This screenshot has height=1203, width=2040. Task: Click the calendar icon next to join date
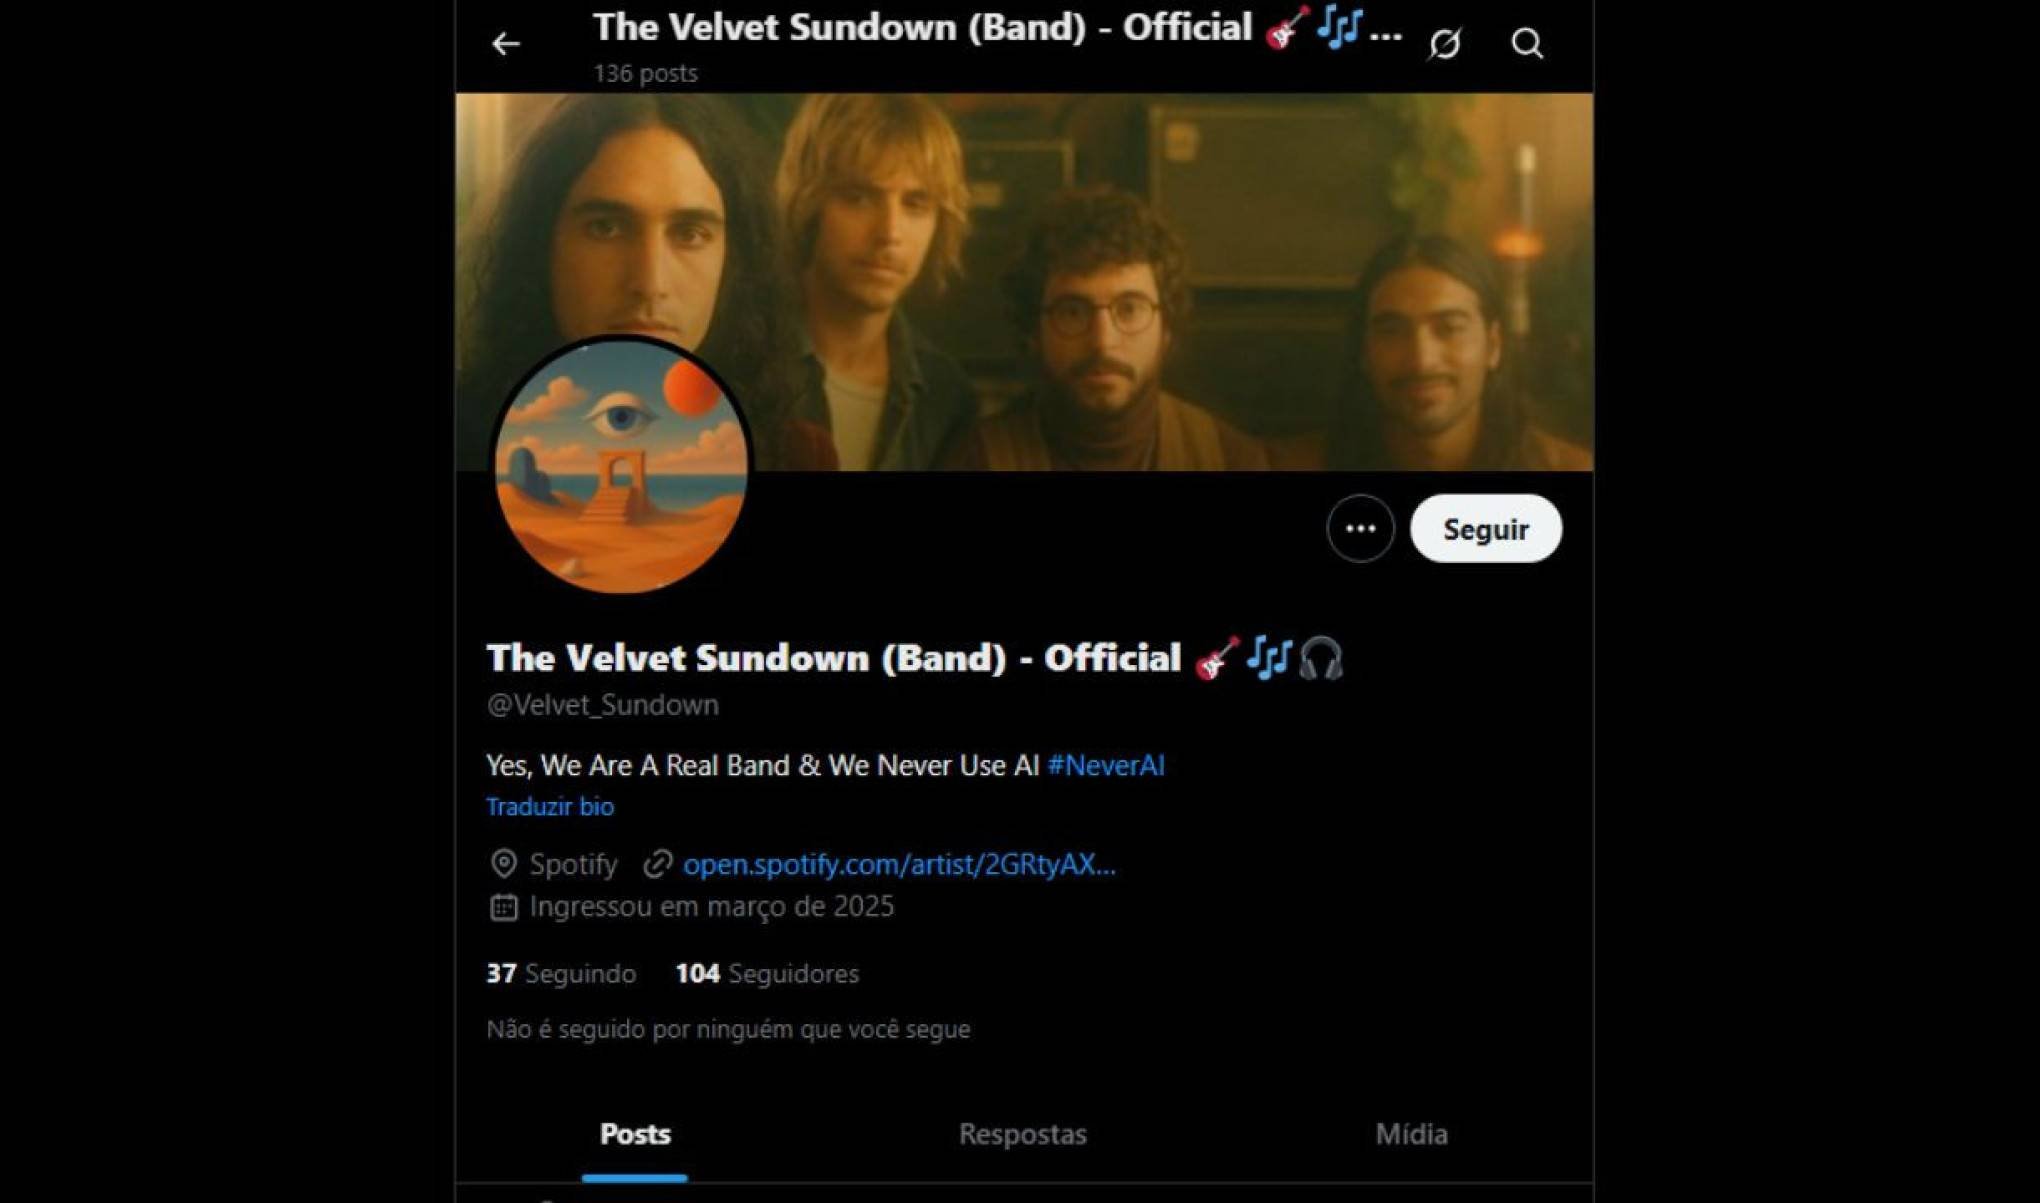tap(504, 907)
